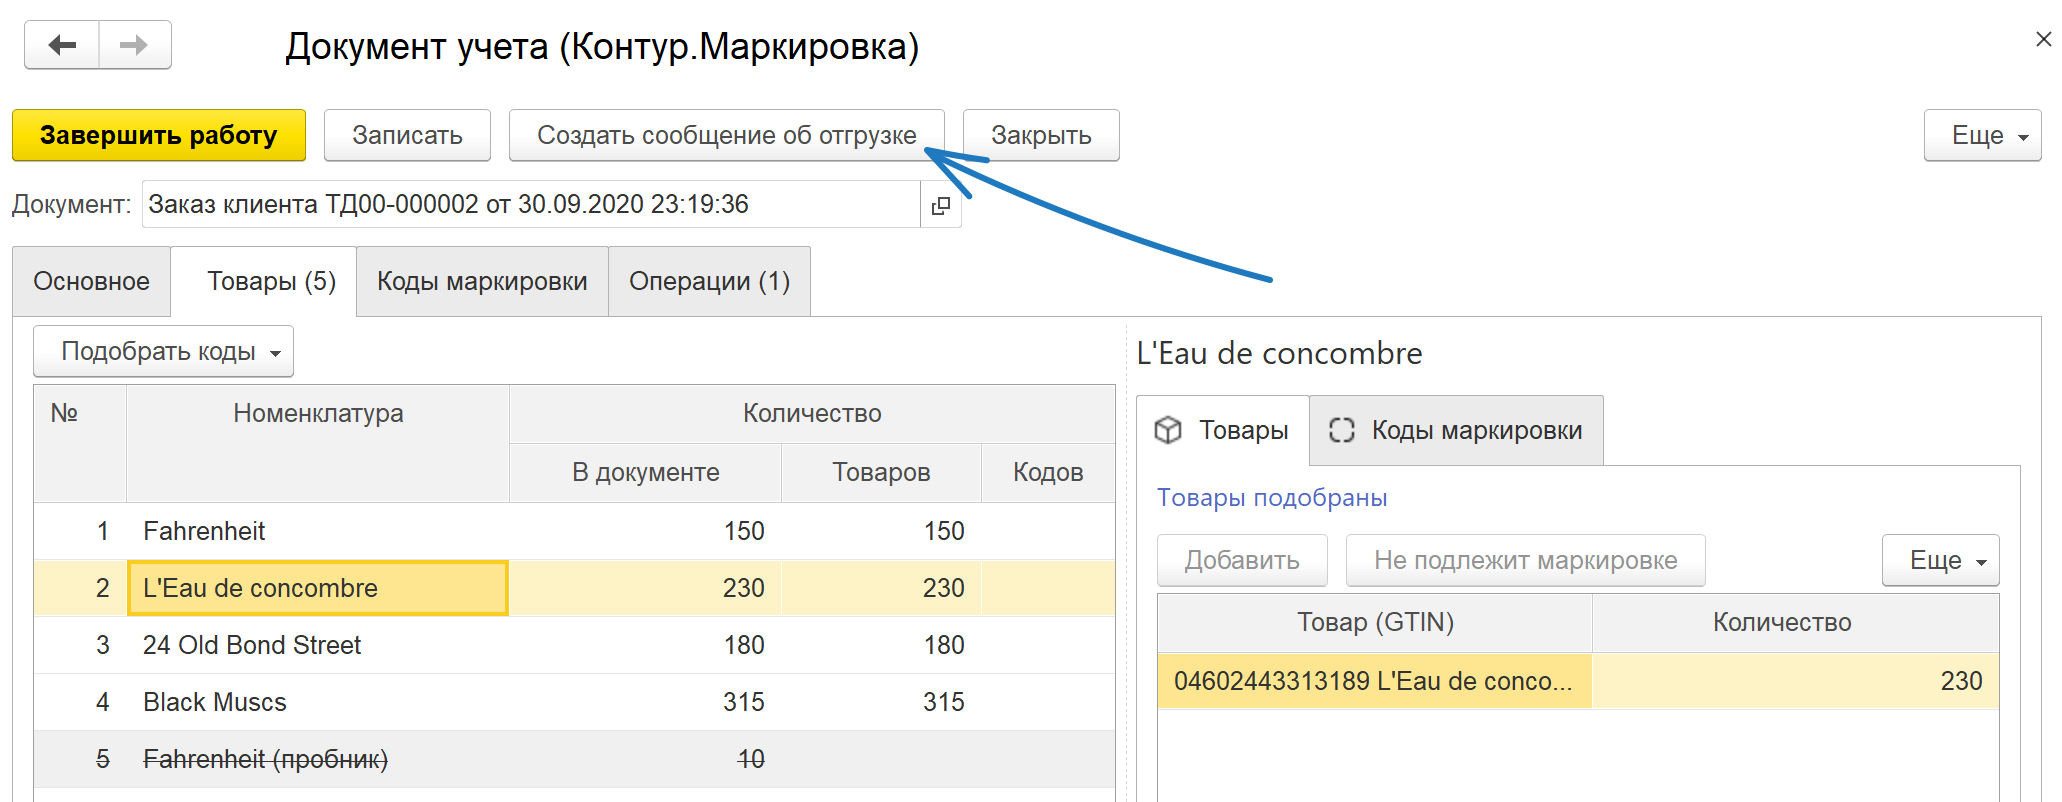The width and height of the screenshot is (2062, 802).
Task: Open the top Еще dropdown menu
Action: coord(1982,135)
